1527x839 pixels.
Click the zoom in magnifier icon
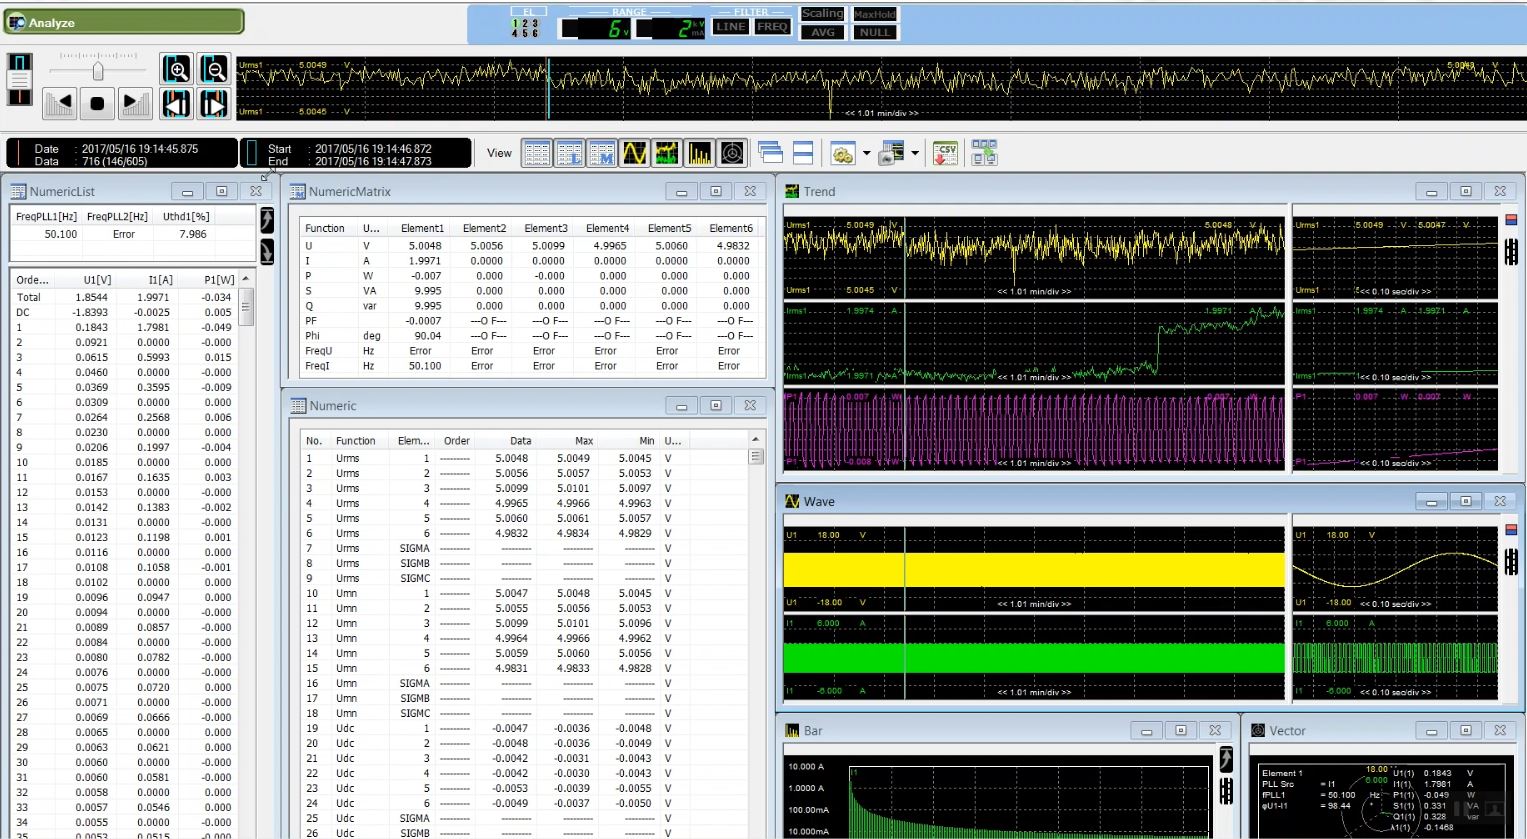click(177, 69)
